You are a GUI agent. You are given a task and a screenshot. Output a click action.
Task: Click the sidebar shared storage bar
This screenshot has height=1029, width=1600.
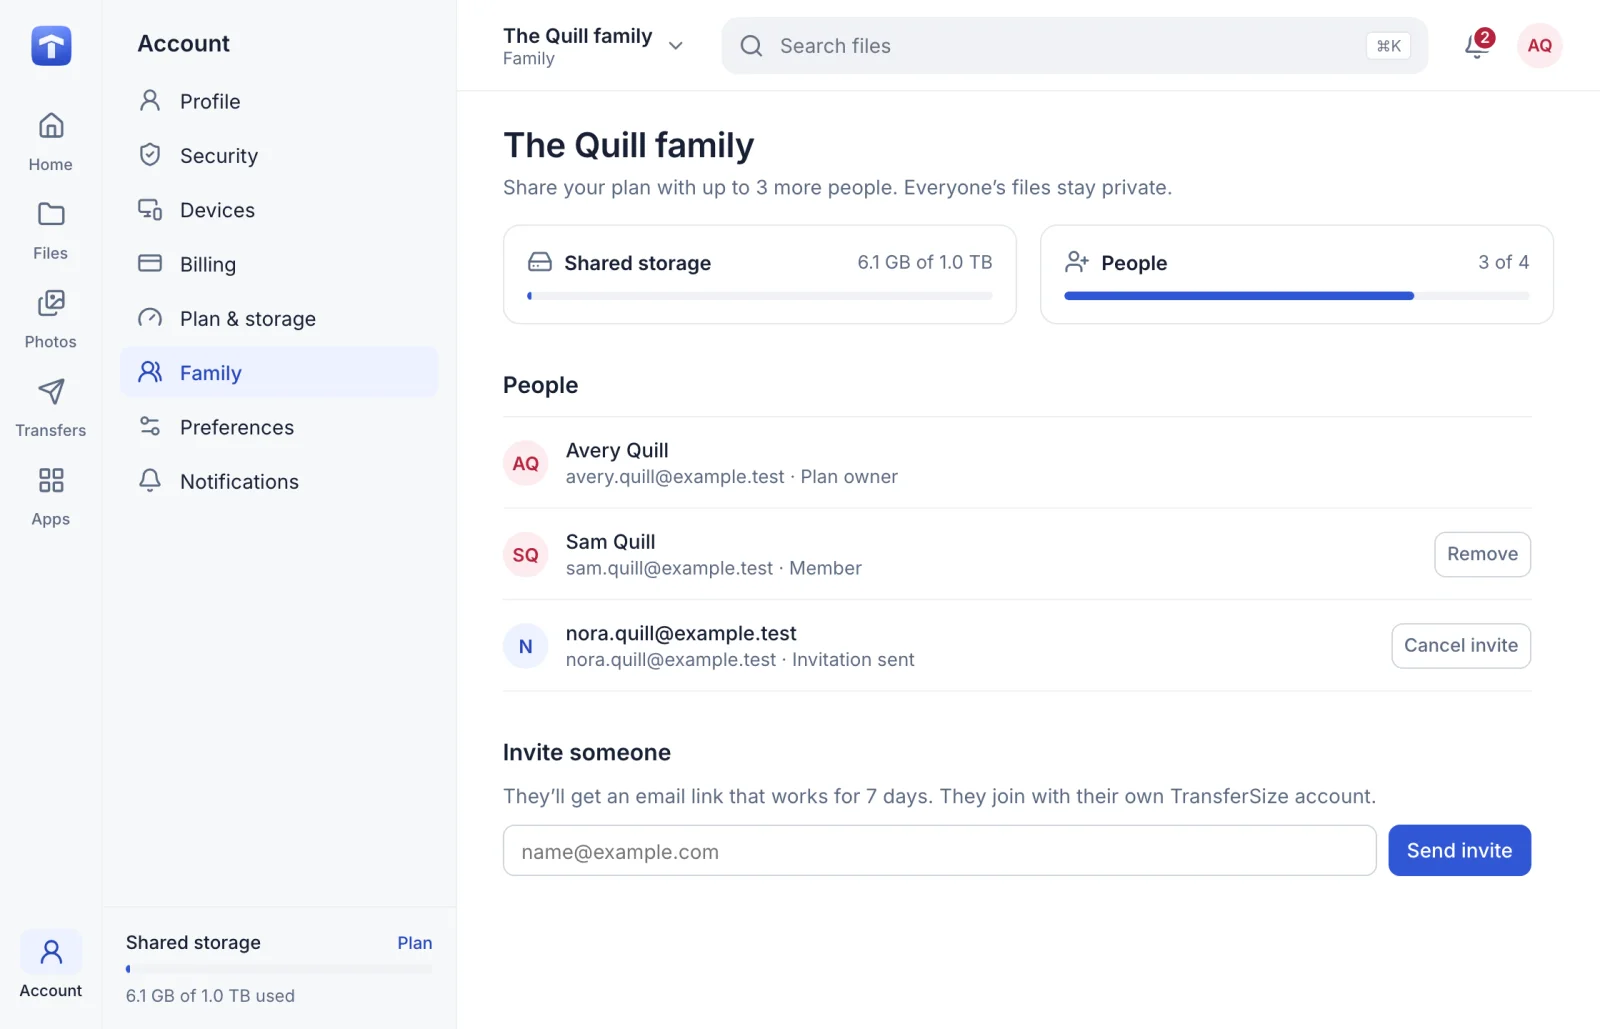point(279,969)
